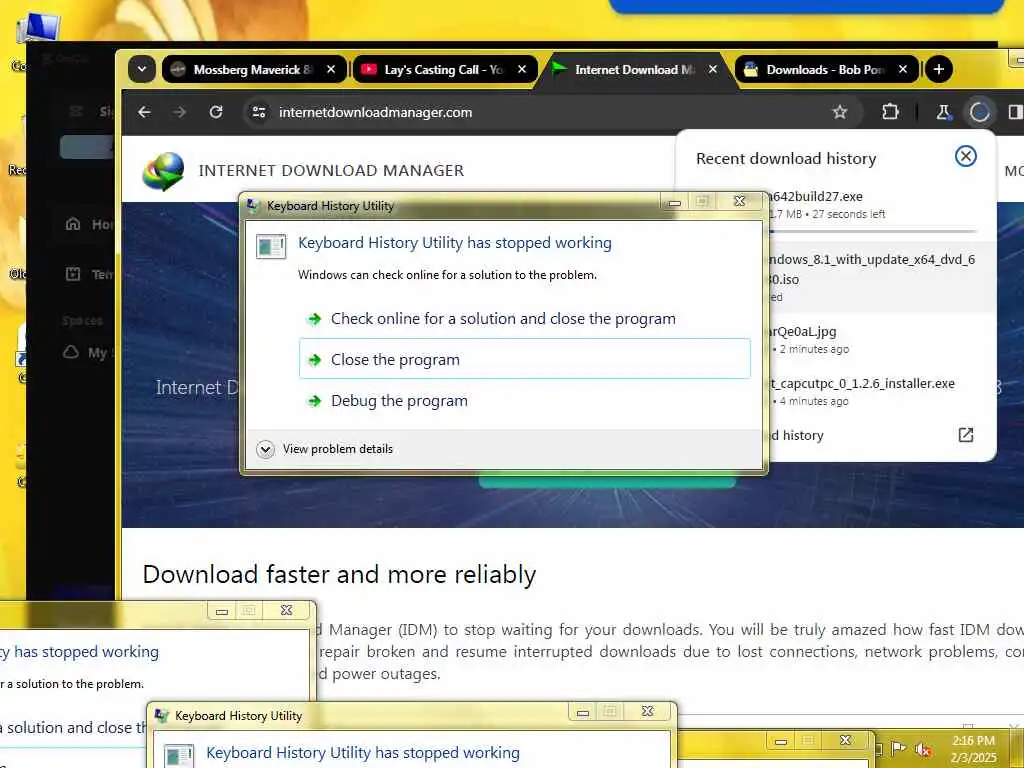Image resolution: width=1024 pixels, height=768 pixels.
Task: Open Action Center flag icon in system tray
Action: point(899,748)
